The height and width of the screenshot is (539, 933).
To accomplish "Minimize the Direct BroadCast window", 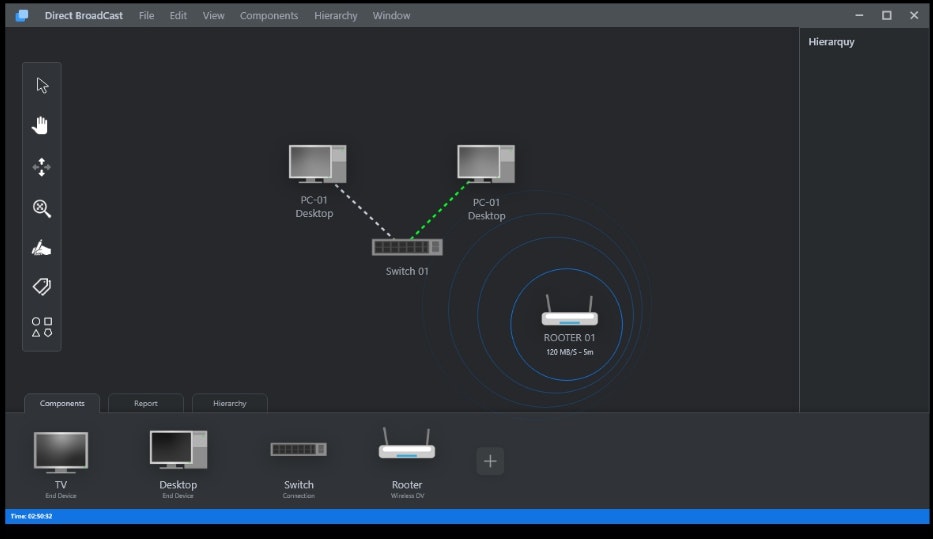I will [859, 15].
